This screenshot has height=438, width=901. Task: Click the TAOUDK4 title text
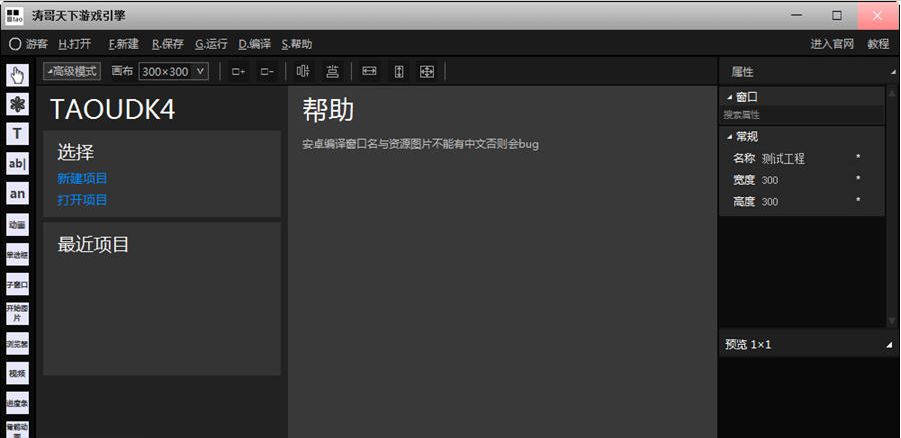113,109
